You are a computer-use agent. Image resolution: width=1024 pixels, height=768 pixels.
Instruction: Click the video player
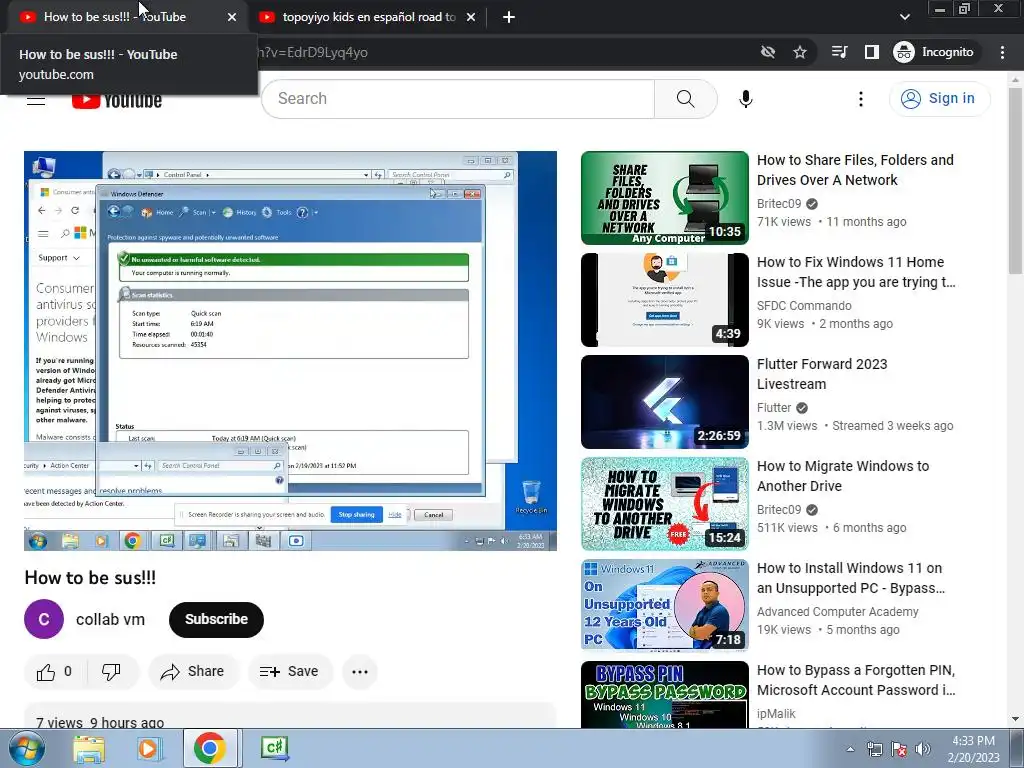point(291,351)
